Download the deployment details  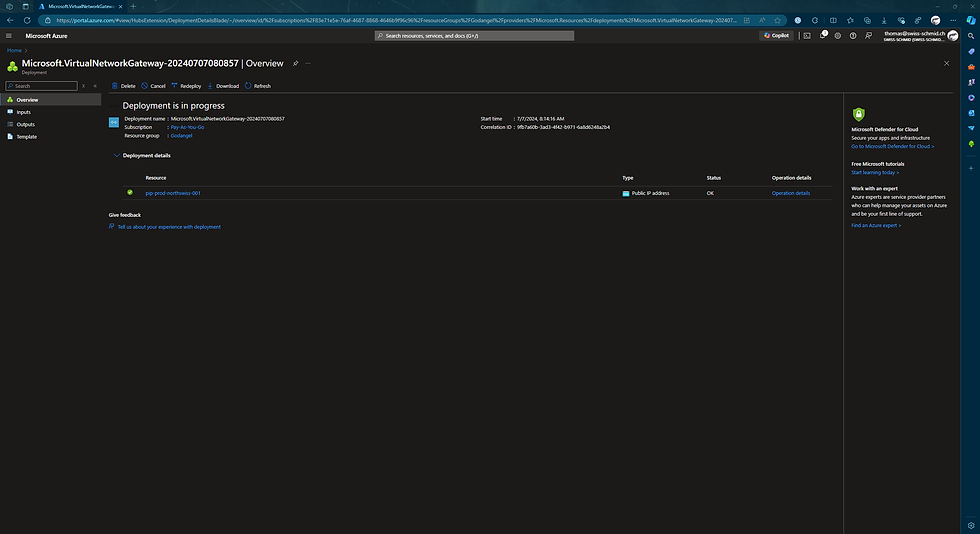coord(223,86)
